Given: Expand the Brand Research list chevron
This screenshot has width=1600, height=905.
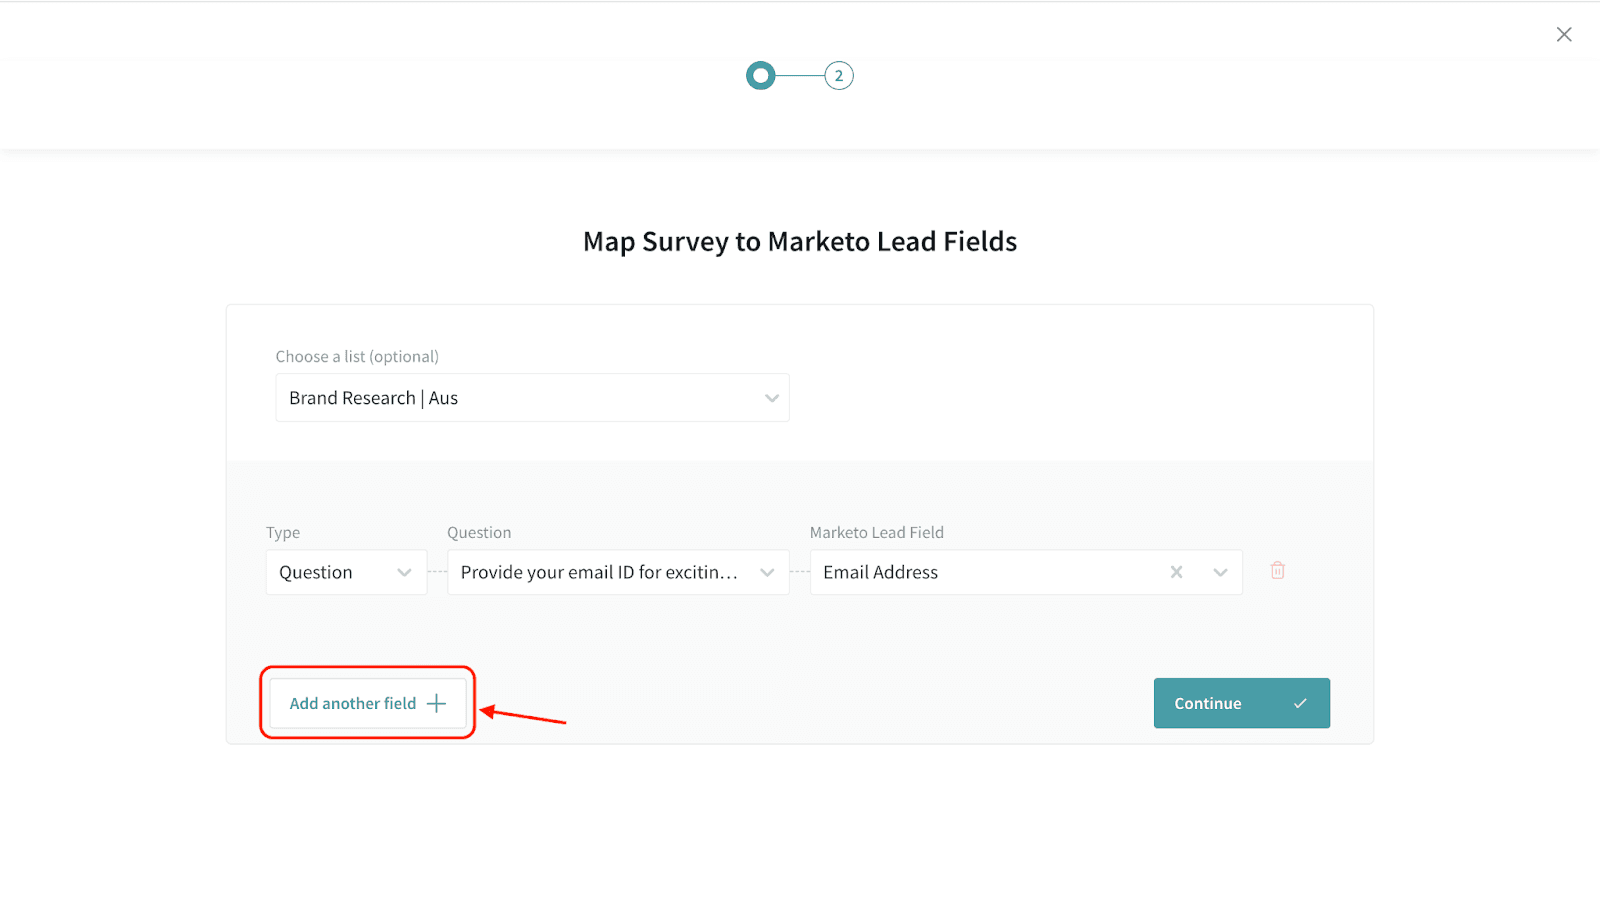Looking at the screenshot, I should (771, 398).
